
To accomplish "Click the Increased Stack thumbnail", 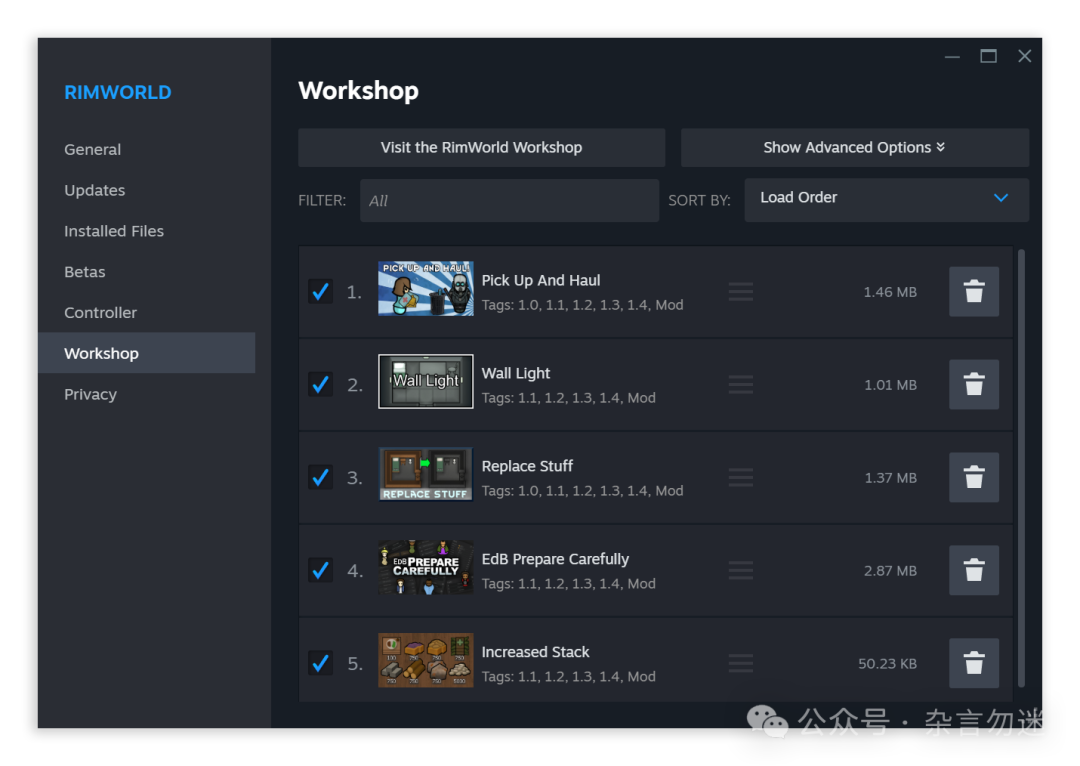I will click(x=426, y=661).
